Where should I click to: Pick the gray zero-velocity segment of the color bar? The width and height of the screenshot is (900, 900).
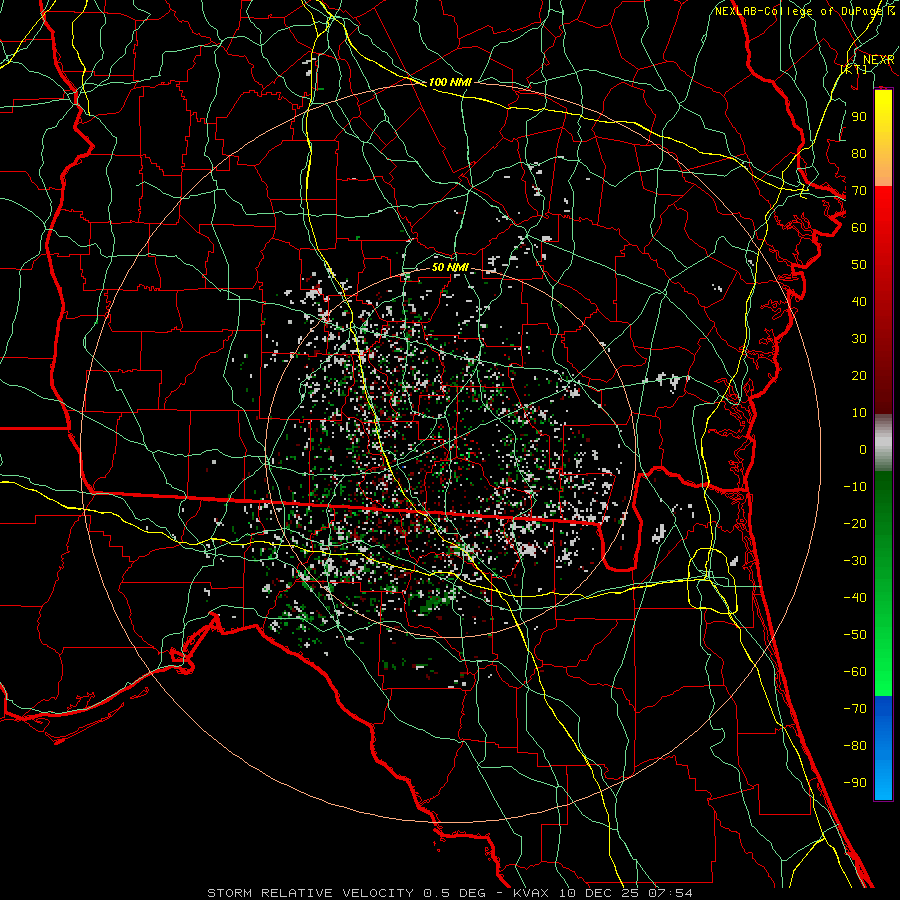(x=883, y=443)
